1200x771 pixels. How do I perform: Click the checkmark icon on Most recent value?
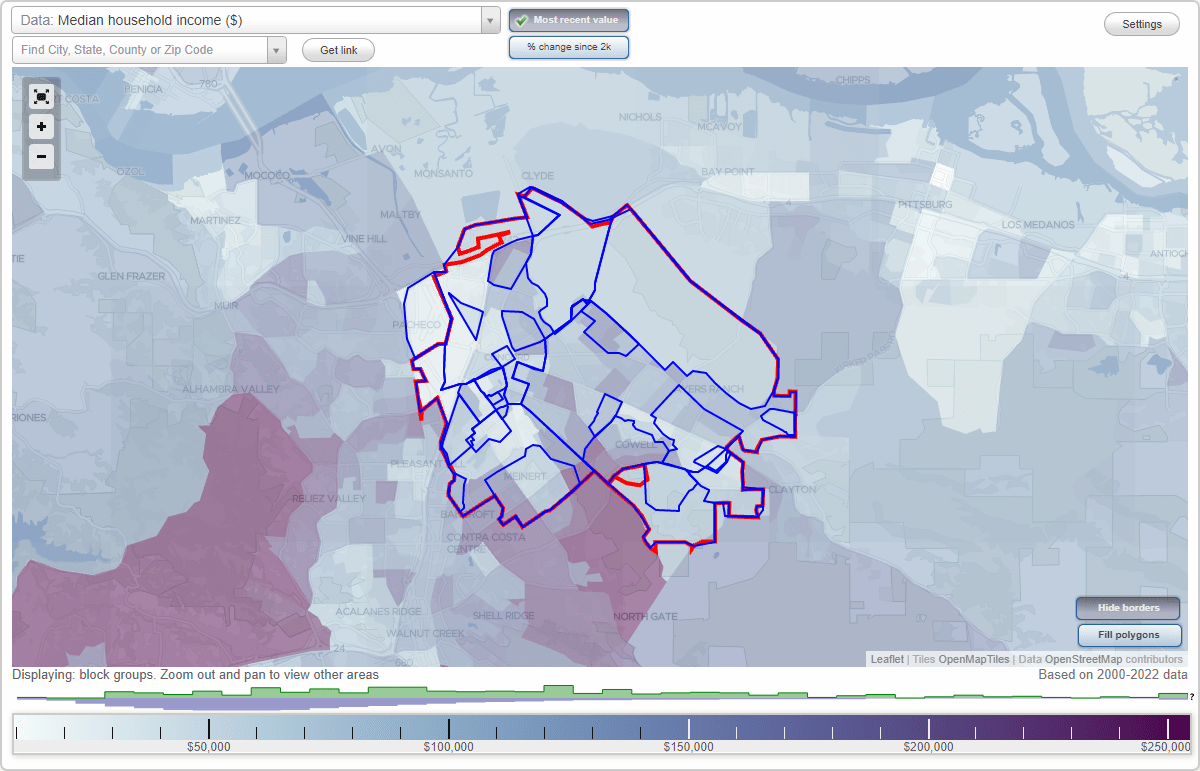pos(523,19)
